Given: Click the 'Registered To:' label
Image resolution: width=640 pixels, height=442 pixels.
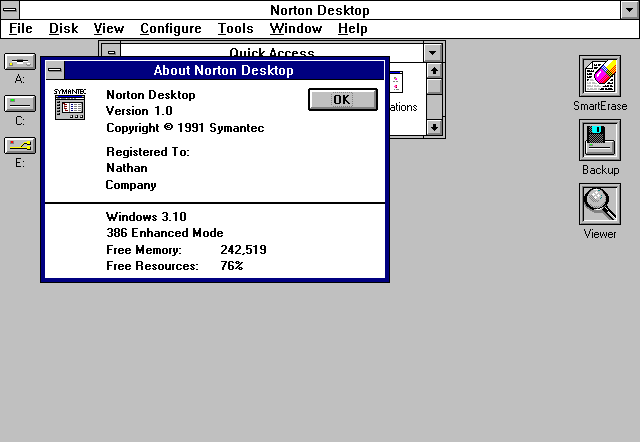Looking at the screenshot, I should tap(148, 152).
